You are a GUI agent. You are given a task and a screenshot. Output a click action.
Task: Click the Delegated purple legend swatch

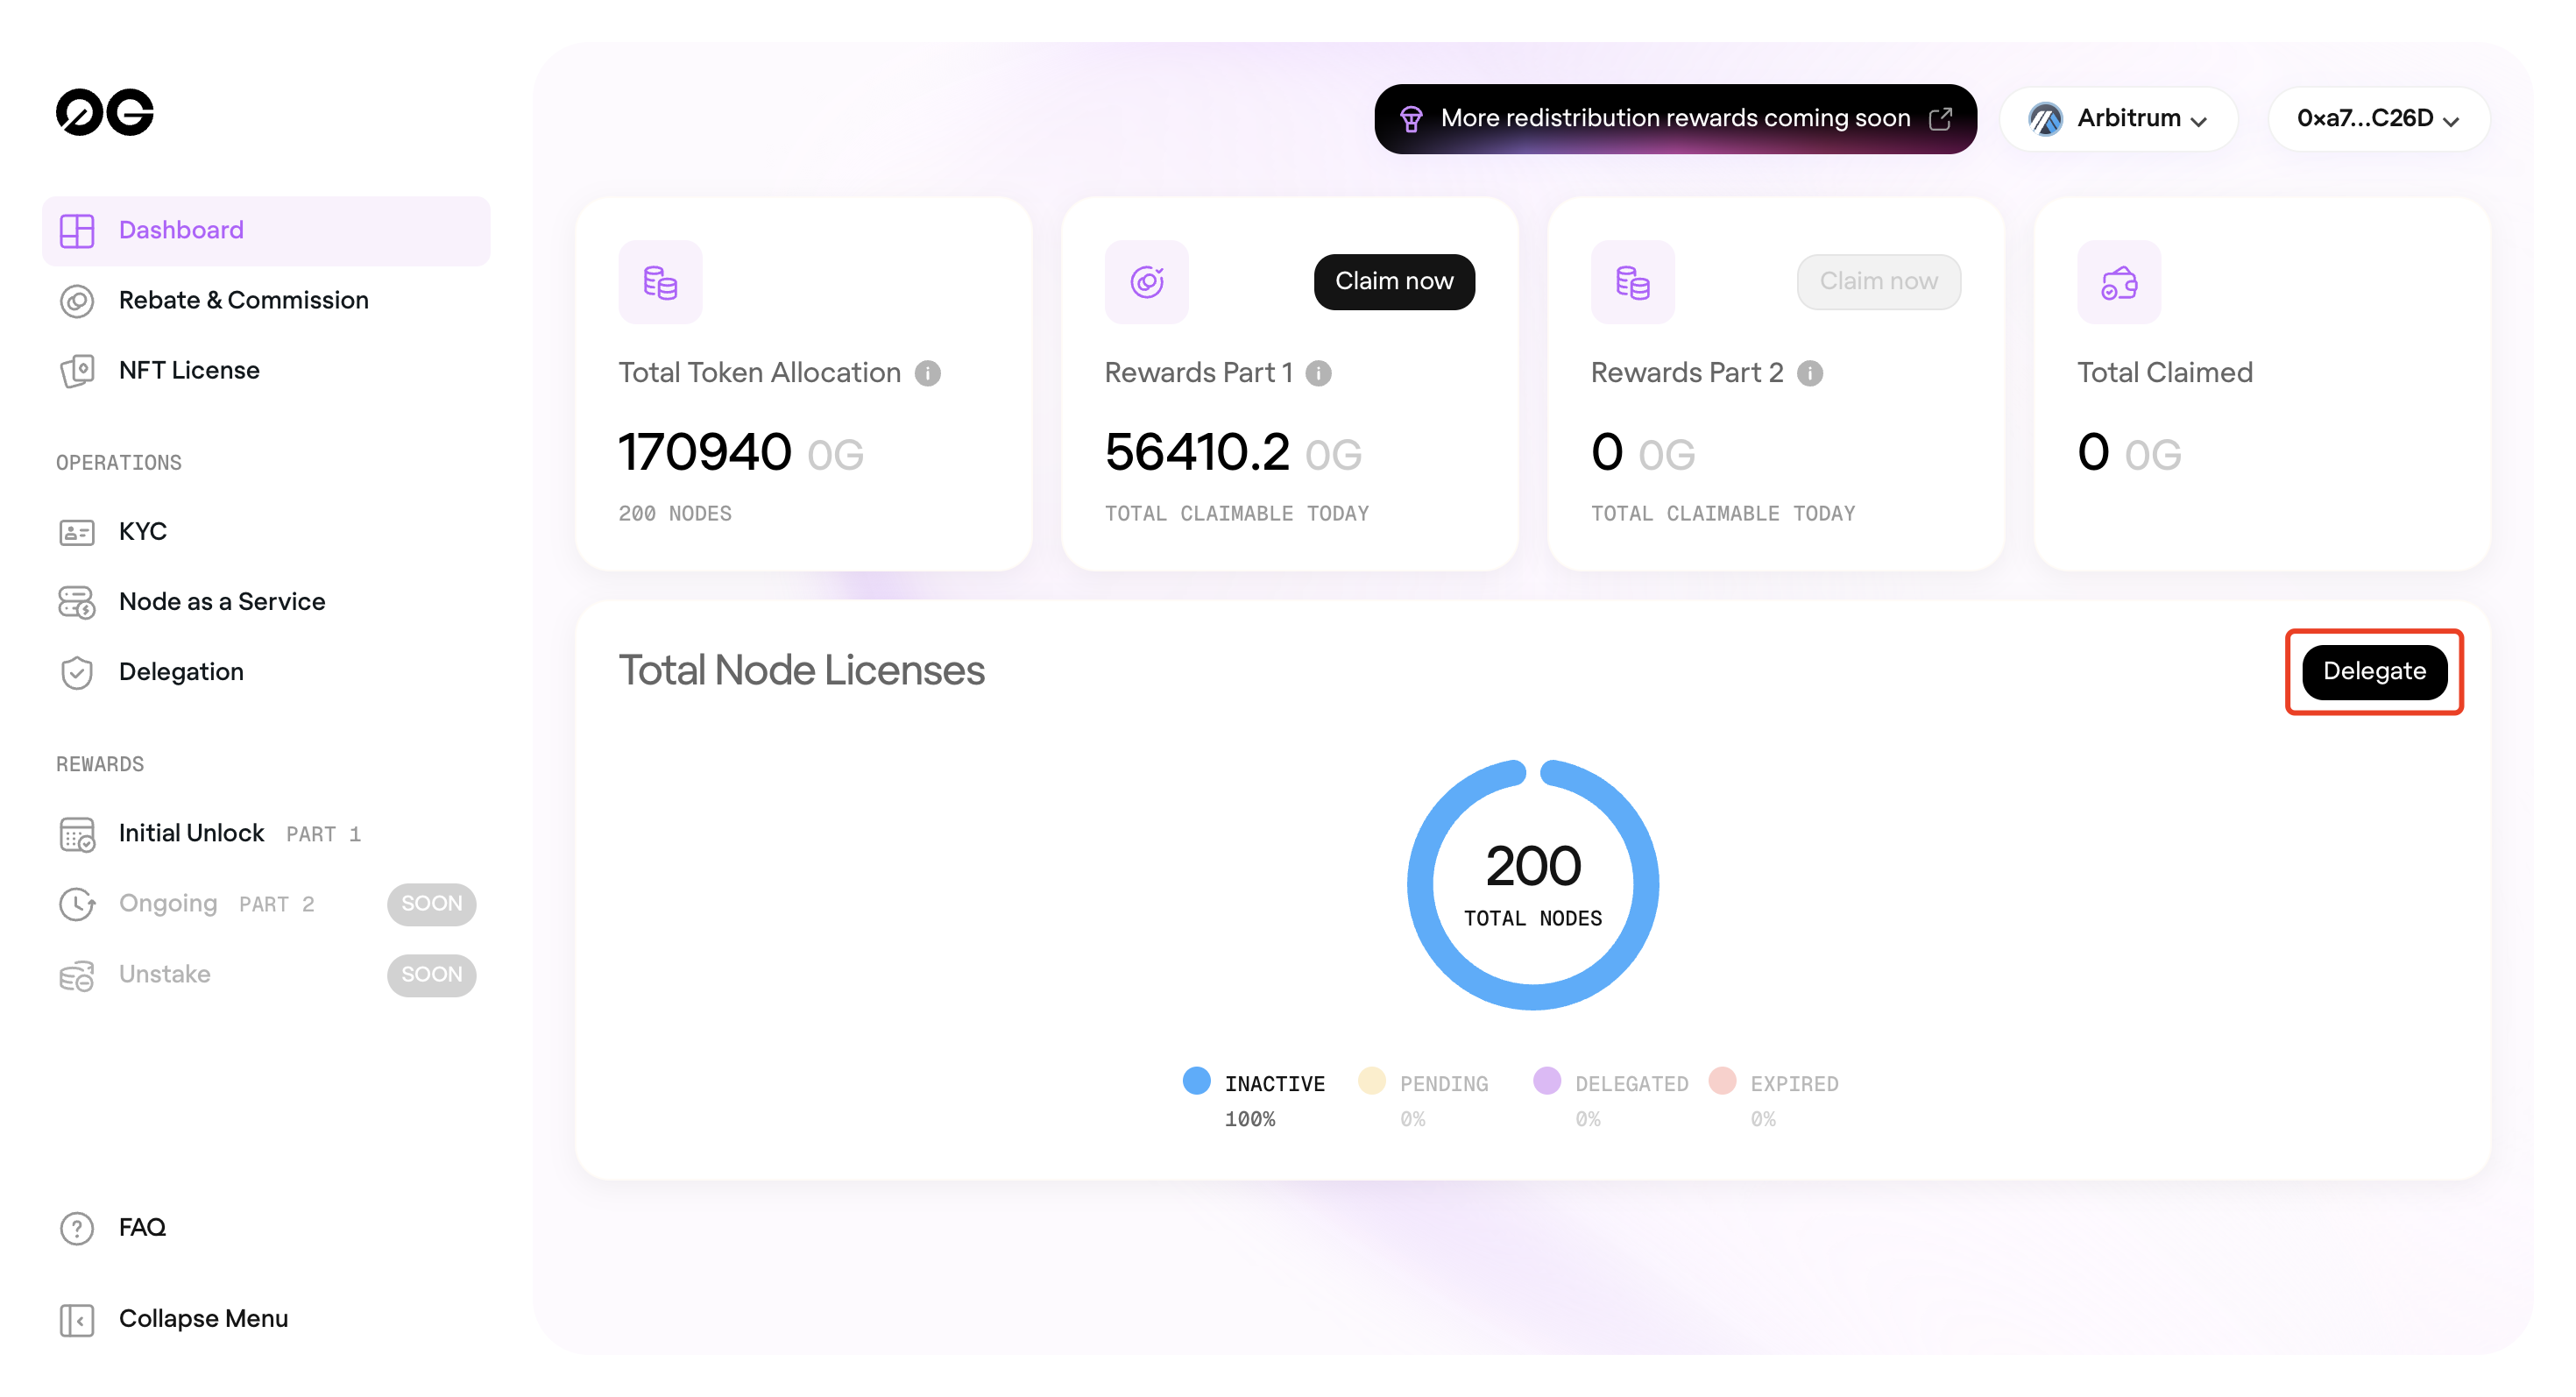click(x=1546, y=1081)
